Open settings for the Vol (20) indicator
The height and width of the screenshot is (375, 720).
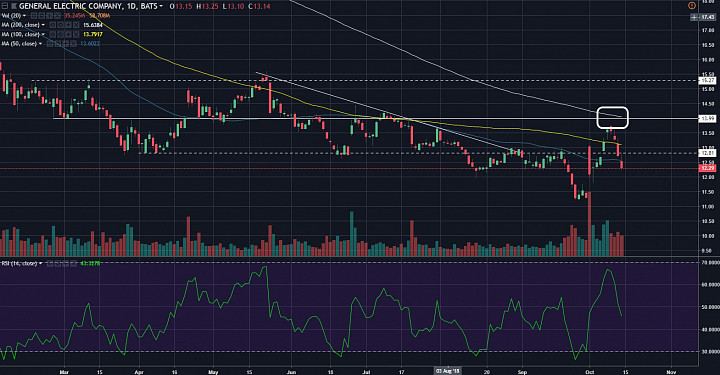41,16
